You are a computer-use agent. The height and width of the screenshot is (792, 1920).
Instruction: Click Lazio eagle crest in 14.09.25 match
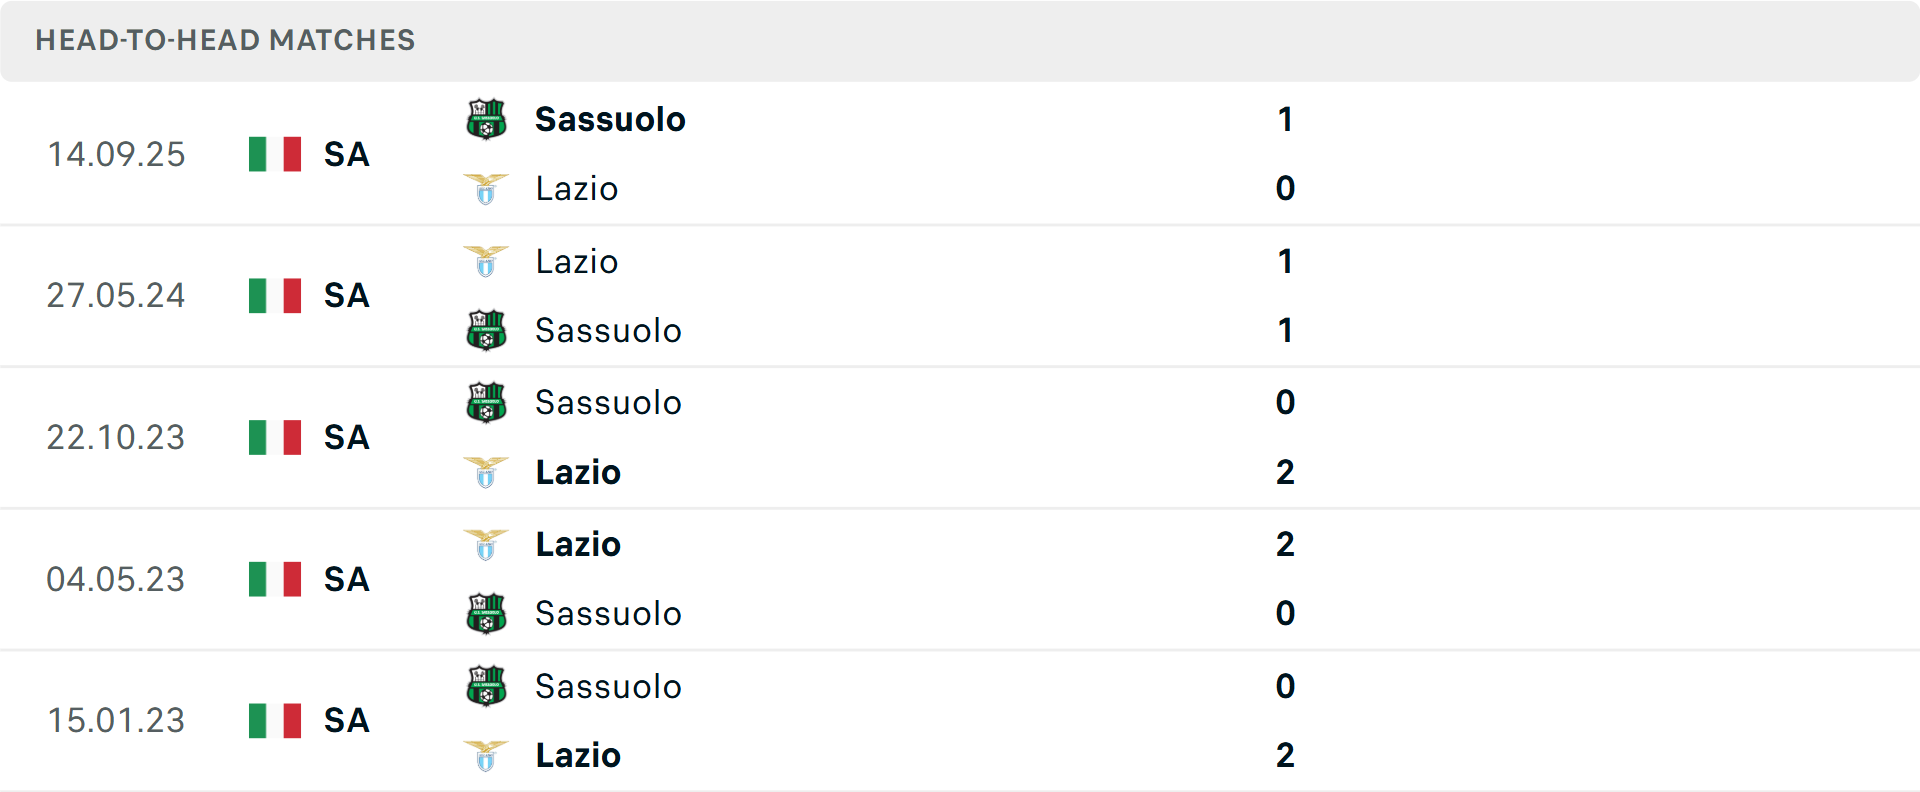coord(486,189)
